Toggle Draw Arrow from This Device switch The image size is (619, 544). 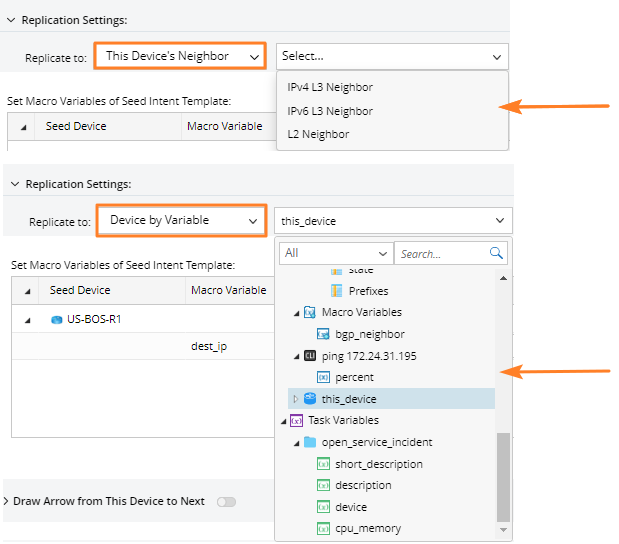pyautogui.click(x=226, y=501)
